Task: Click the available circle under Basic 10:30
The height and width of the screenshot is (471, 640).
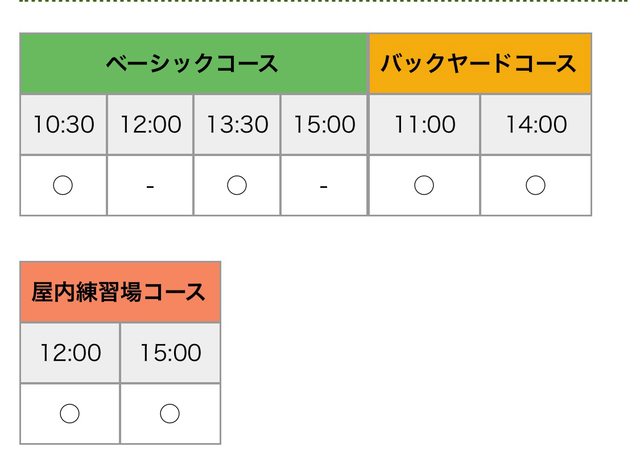Action: [62, 185]
